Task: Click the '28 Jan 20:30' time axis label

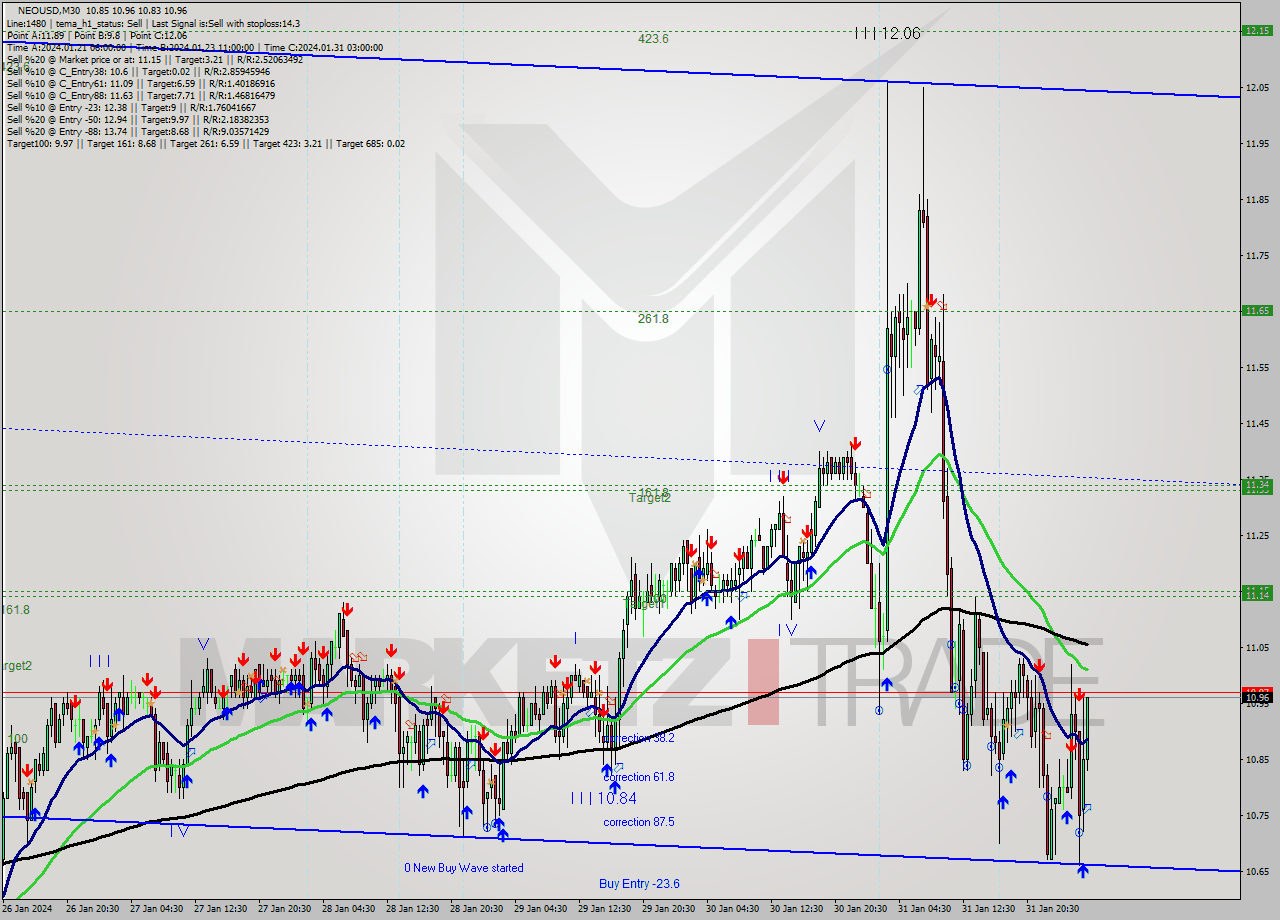Action: [477, 909]
